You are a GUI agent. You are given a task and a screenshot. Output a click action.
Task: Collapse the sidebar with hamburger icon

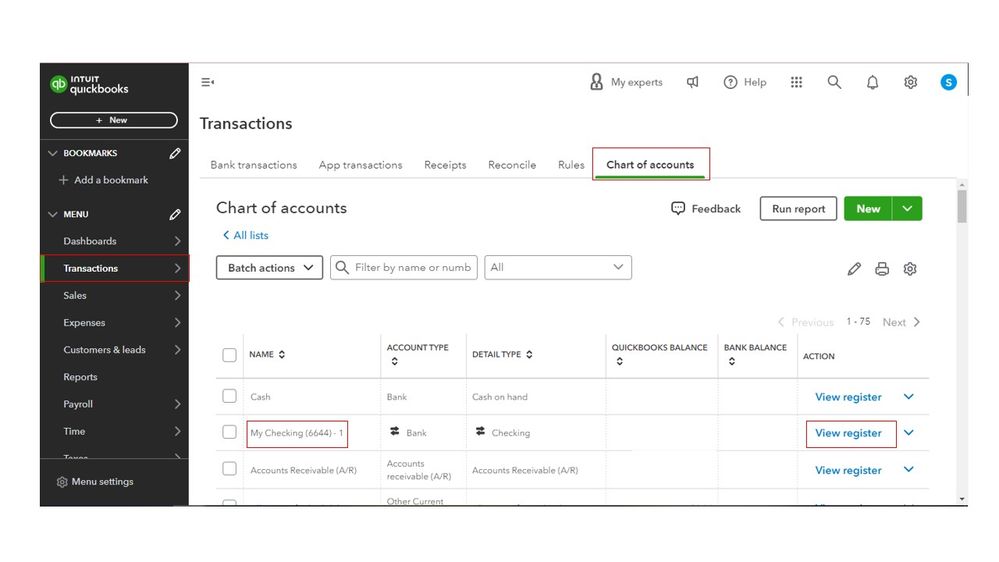click(x=208, y=82)
